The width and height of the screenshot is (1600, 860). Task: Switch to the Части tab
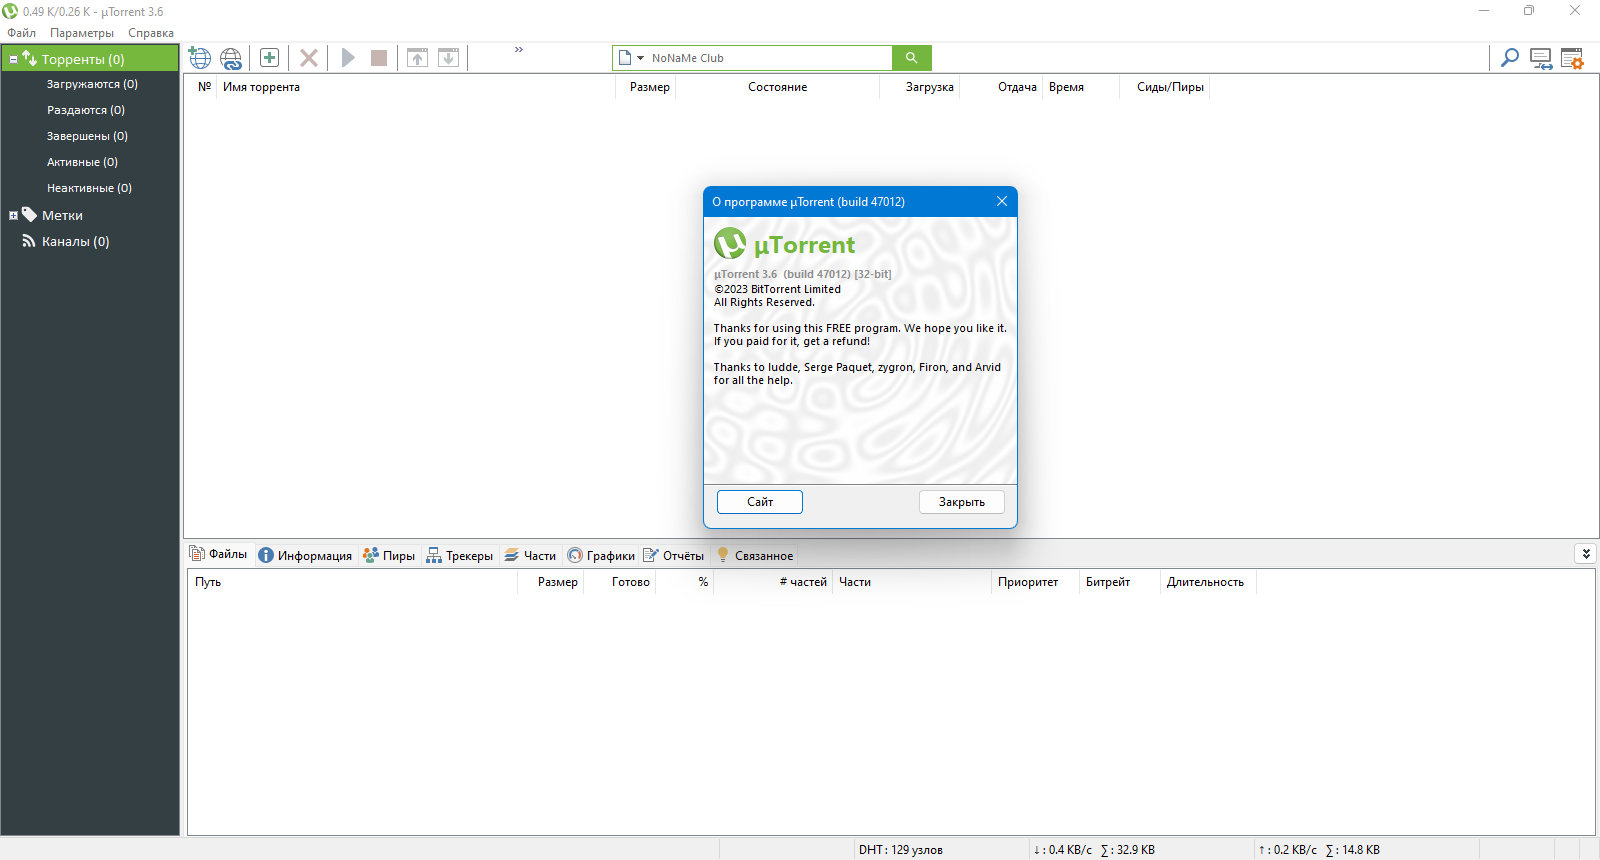[x=530, y=556]
